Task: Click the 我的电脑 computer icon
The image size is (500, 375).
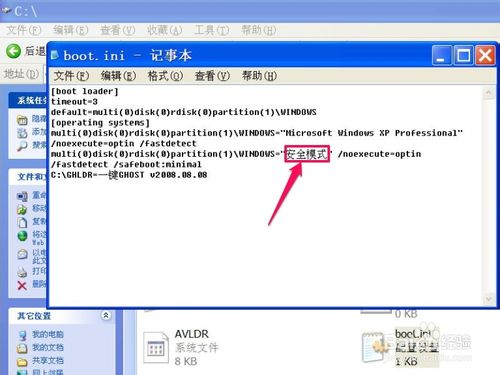Action: tap(22, 335)
